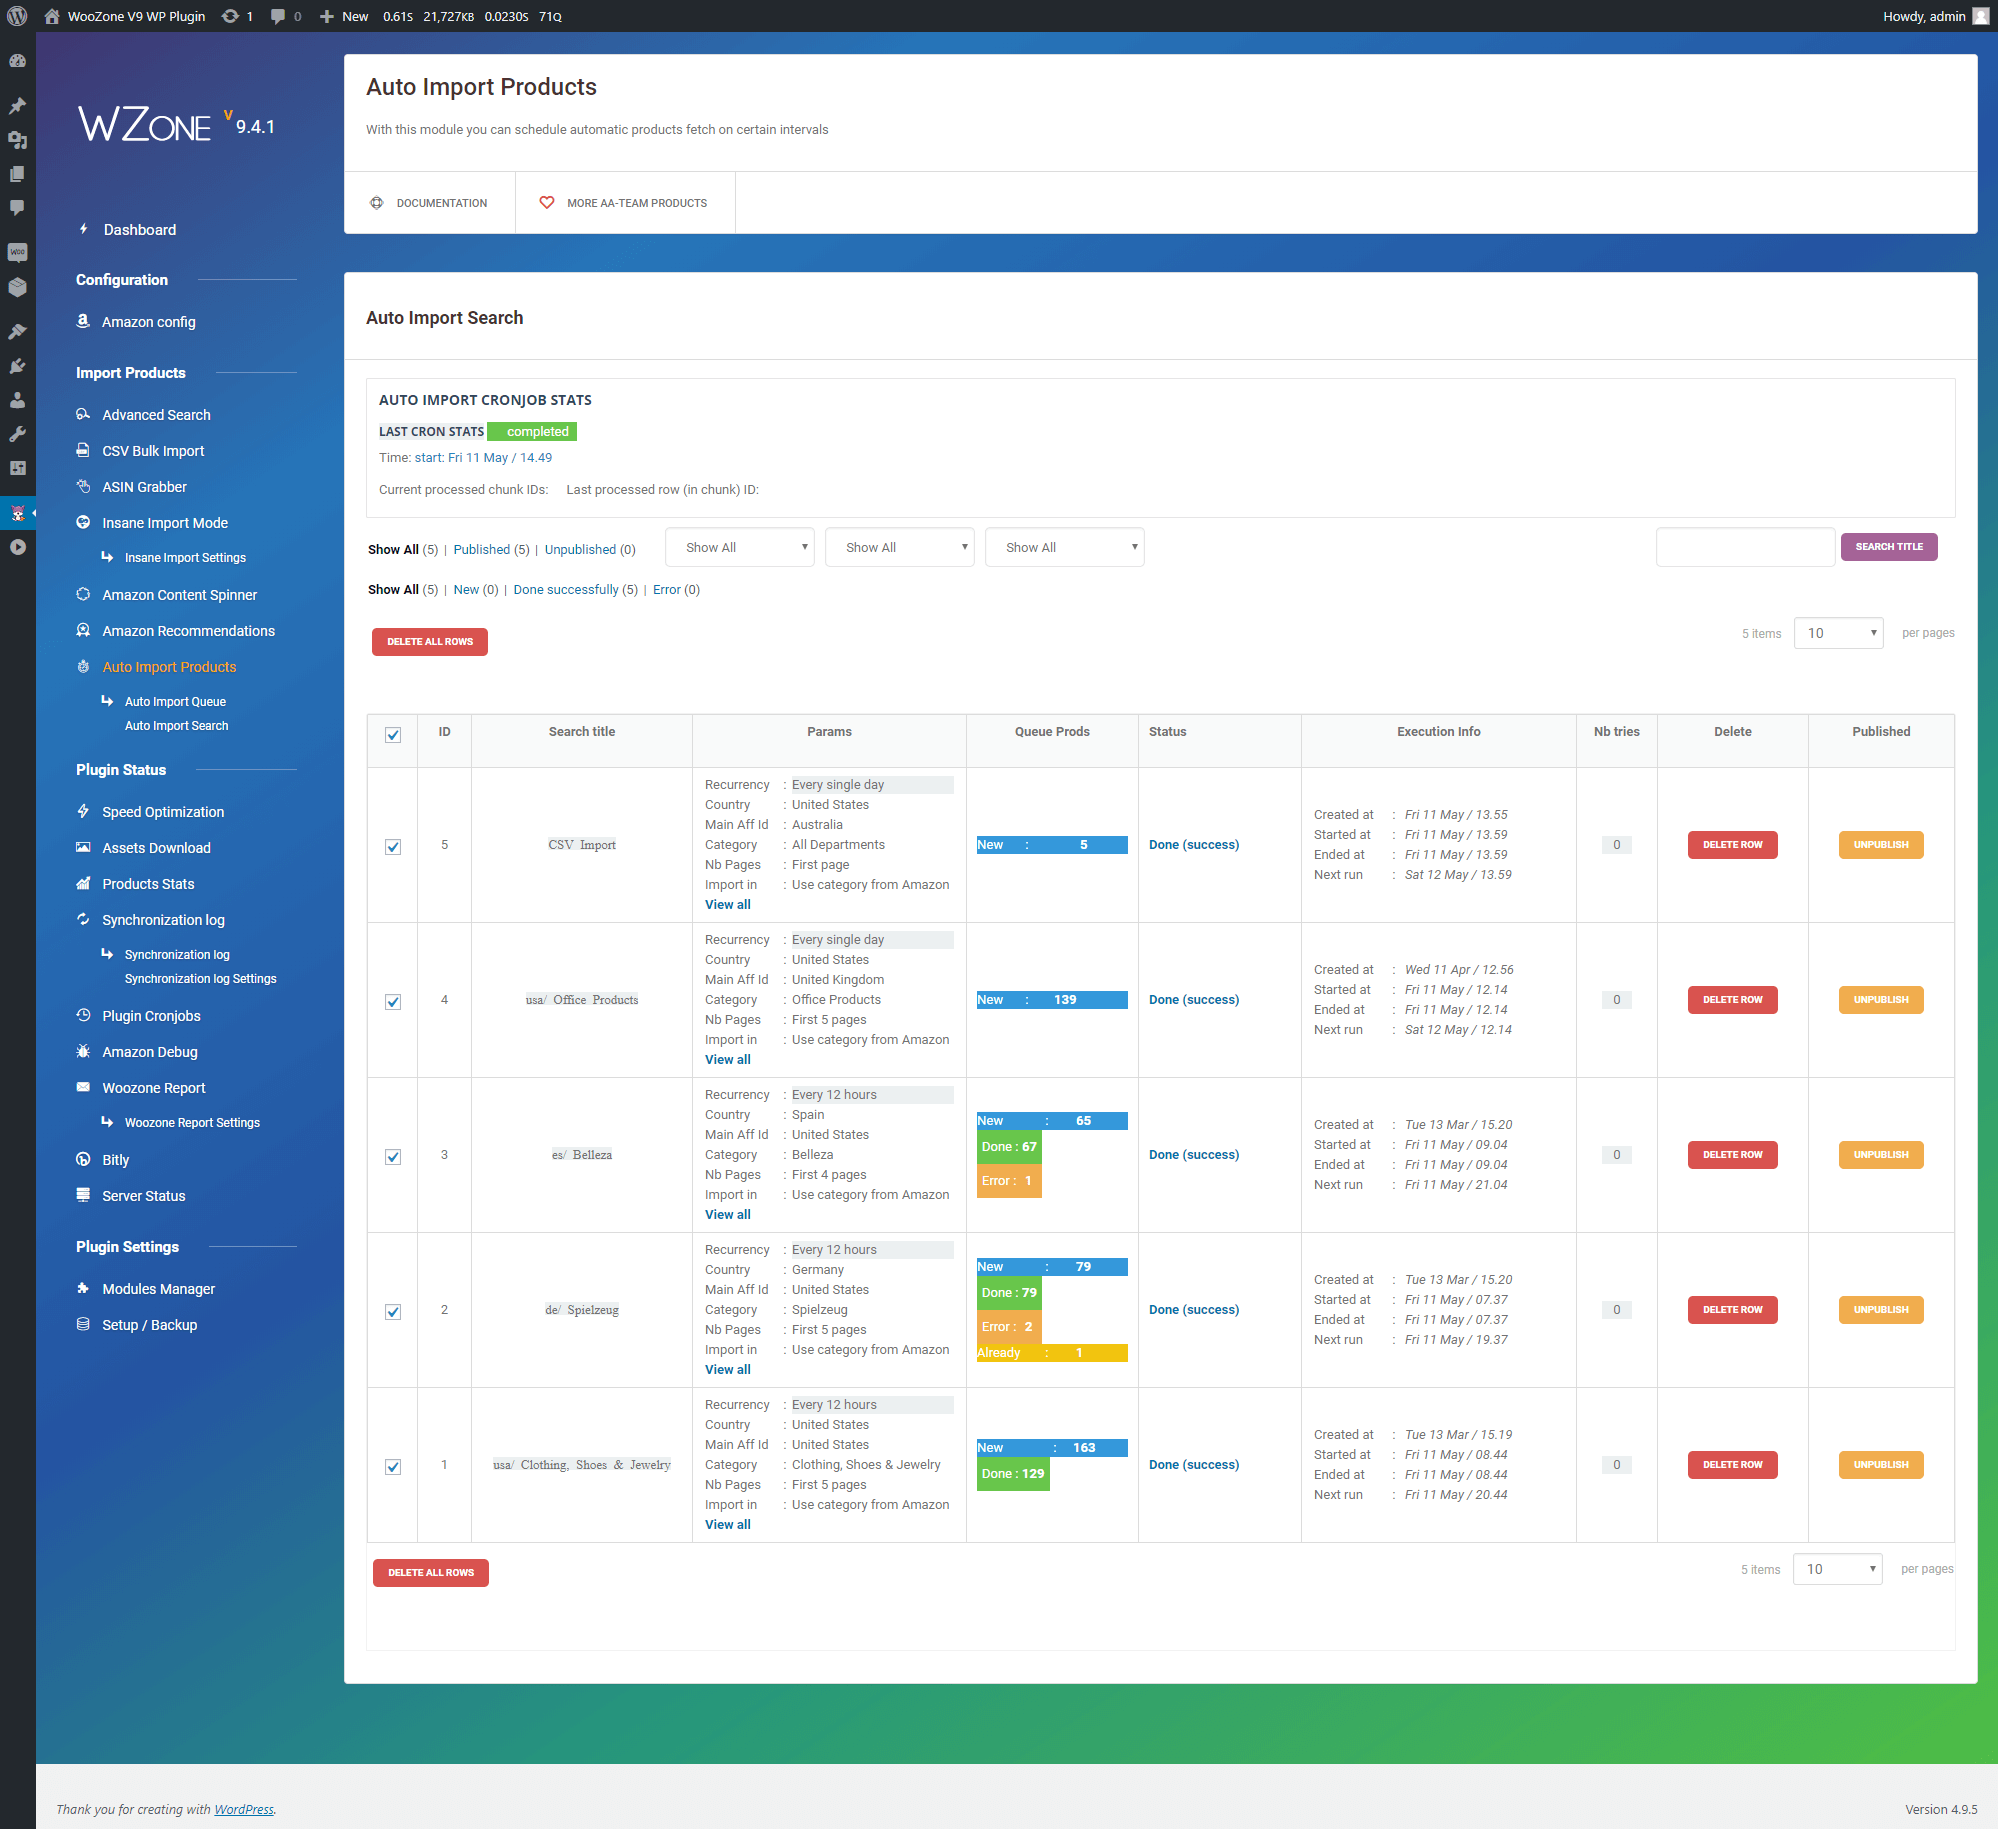Open the third Show All filter dropdown
The height and width of the screenshot is (1829, 1998).
tap(1065, 547)
